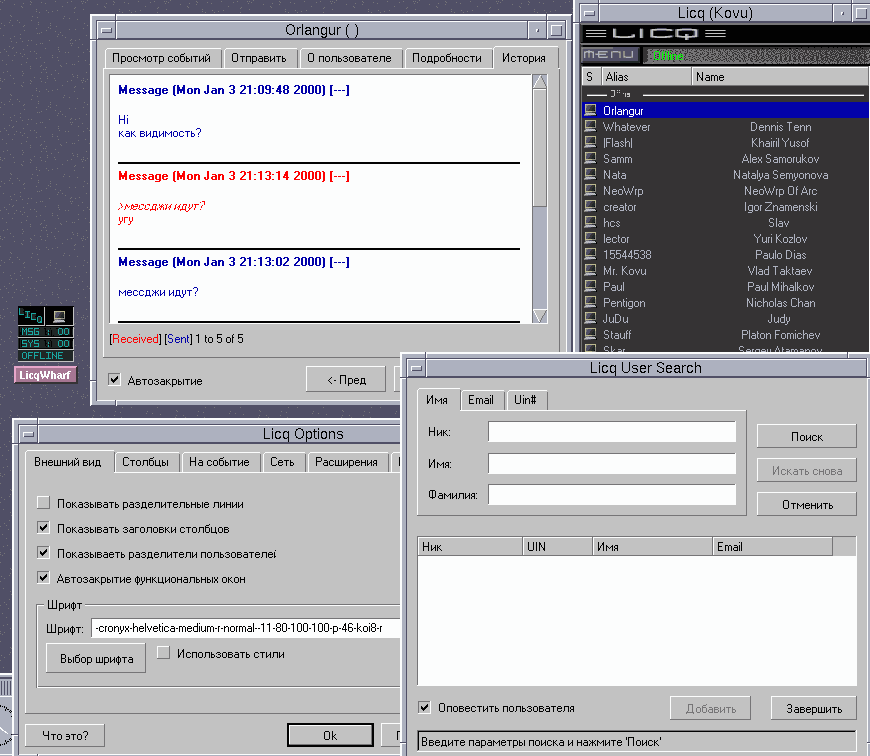Click the Фамилия input field
This screenshot has height=756, width=870.
612,494
